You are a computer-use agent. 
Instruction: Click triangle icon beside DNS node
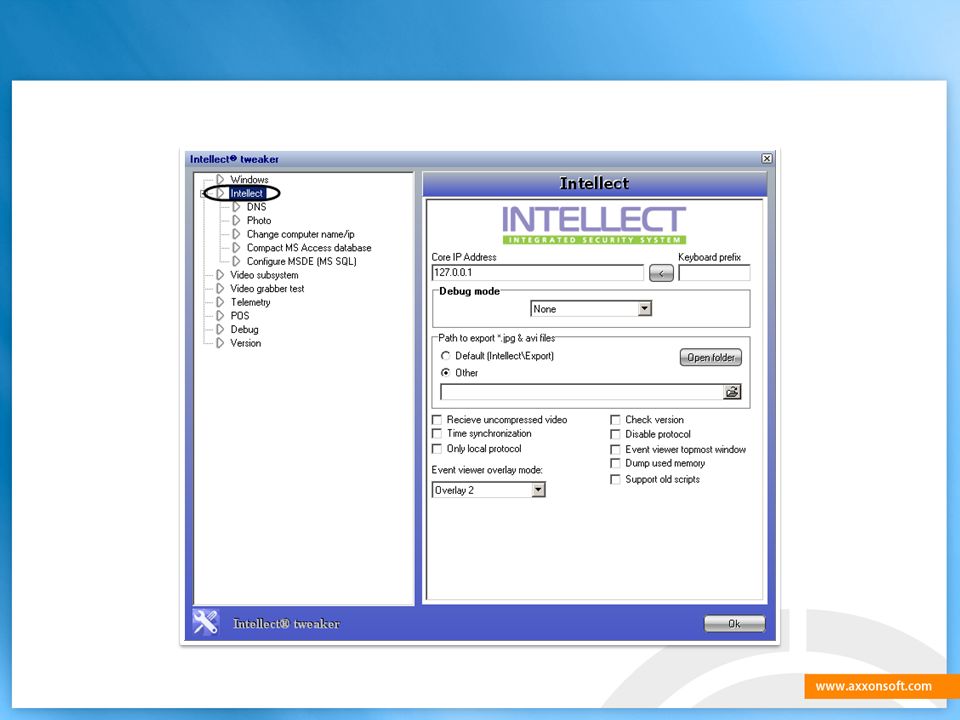pyautogui.click(x=236, y=207)
